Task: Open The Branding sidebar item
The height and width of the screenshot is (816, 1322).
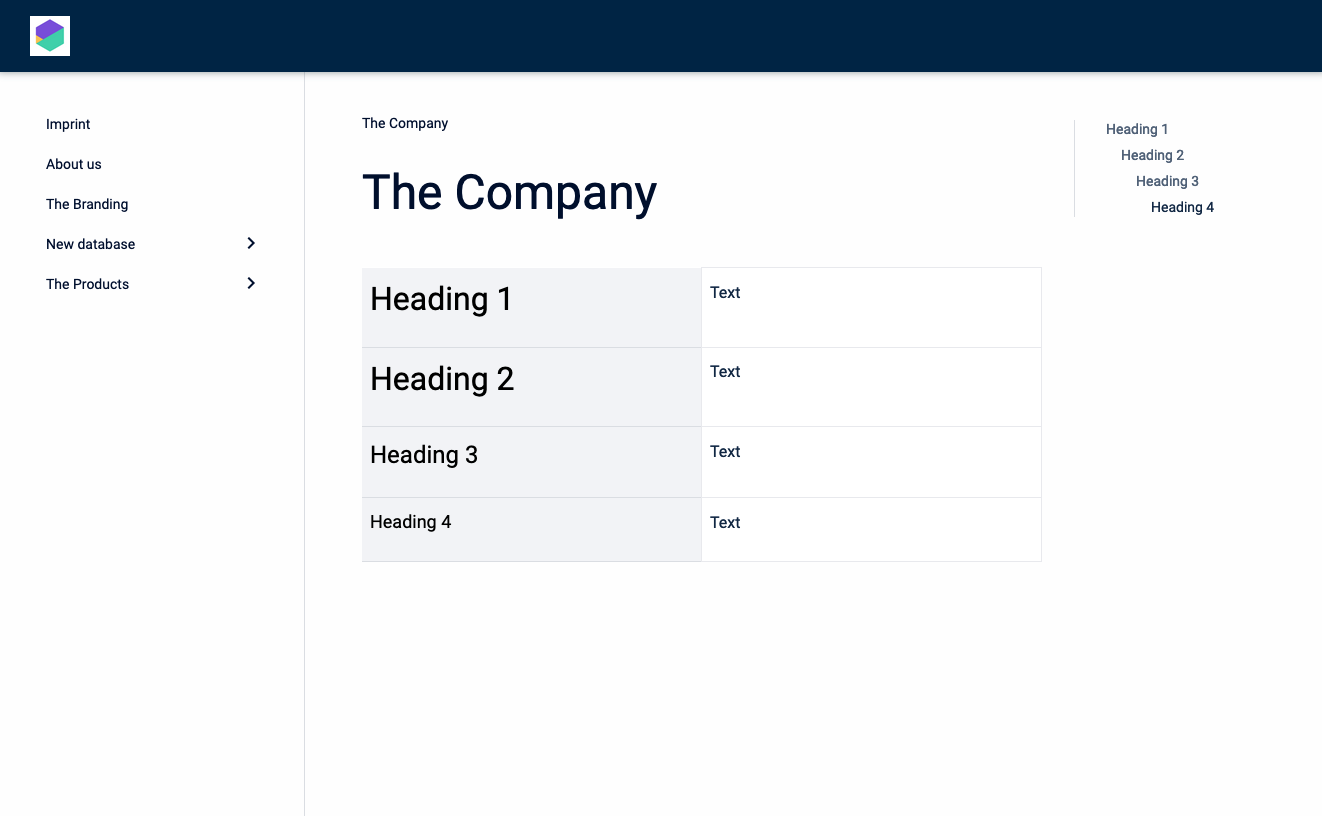Action: 87,204
